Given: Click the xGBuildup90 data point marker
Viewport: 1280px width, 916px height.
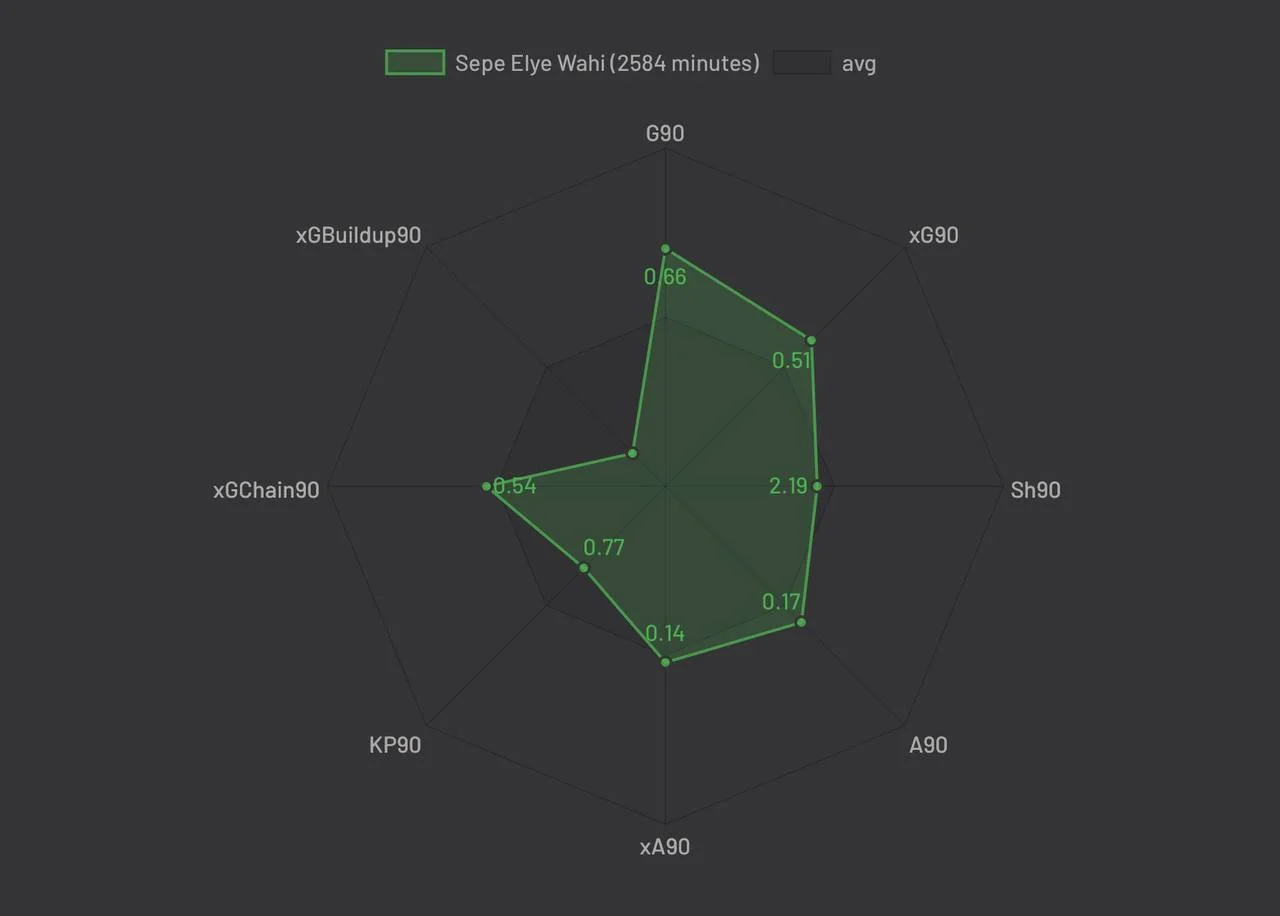Looking at the screenshot, I should click(x=632, y=453).
